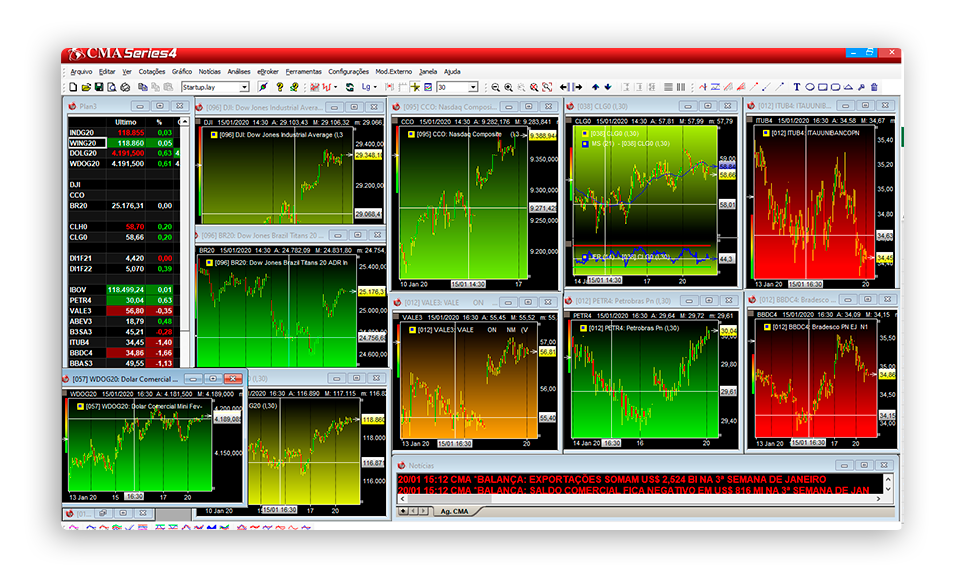The image size is (964, 578).
Task: Click the compass icon next to layout box
Action: [263, 87]
